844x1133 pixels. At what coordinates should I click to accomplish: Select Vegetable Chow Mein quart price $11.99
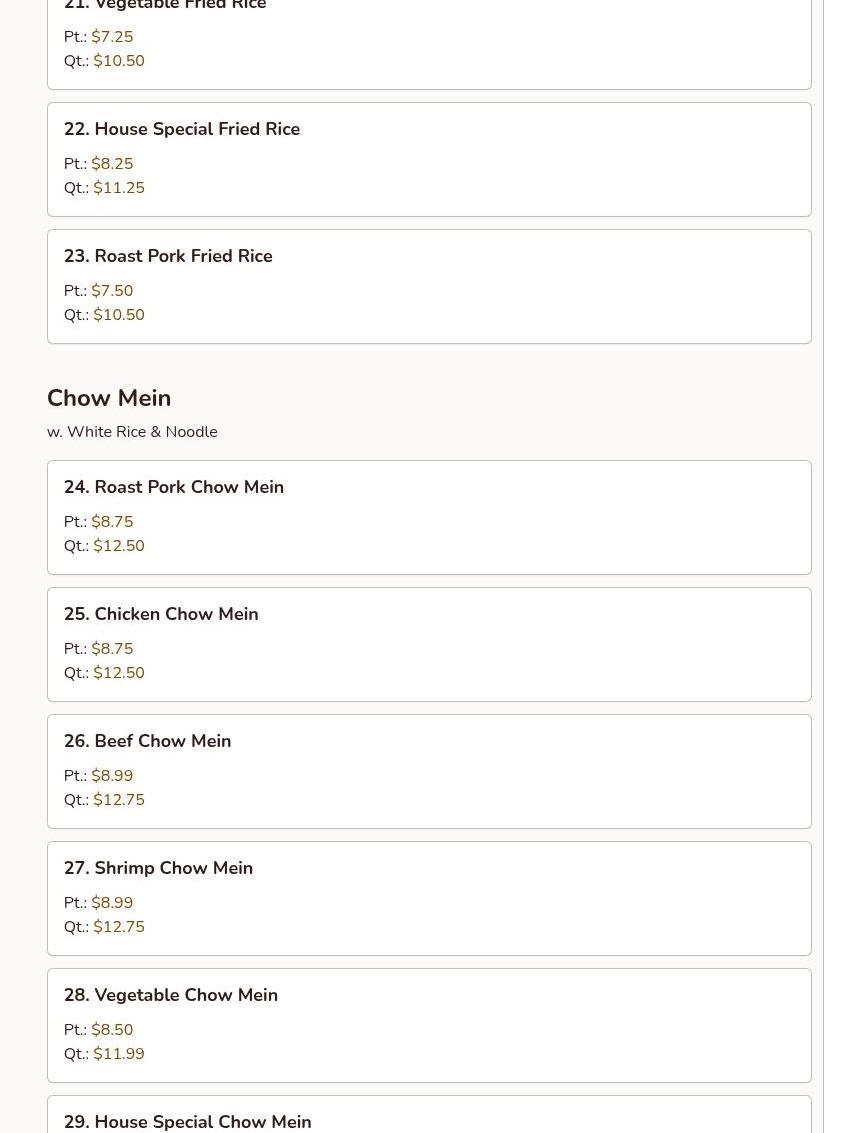click(118, 1054)
